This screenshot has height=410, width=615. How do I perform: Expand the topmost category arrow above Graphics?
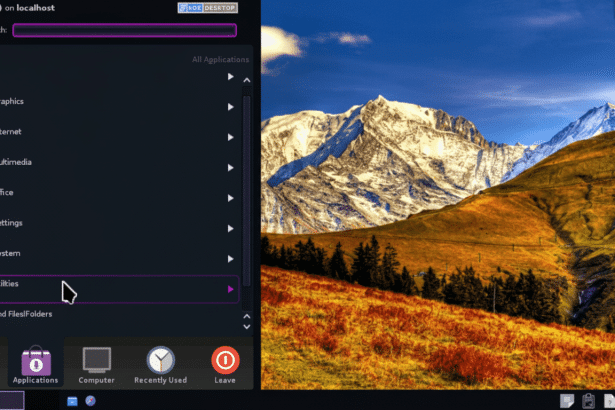pos(231,77)
